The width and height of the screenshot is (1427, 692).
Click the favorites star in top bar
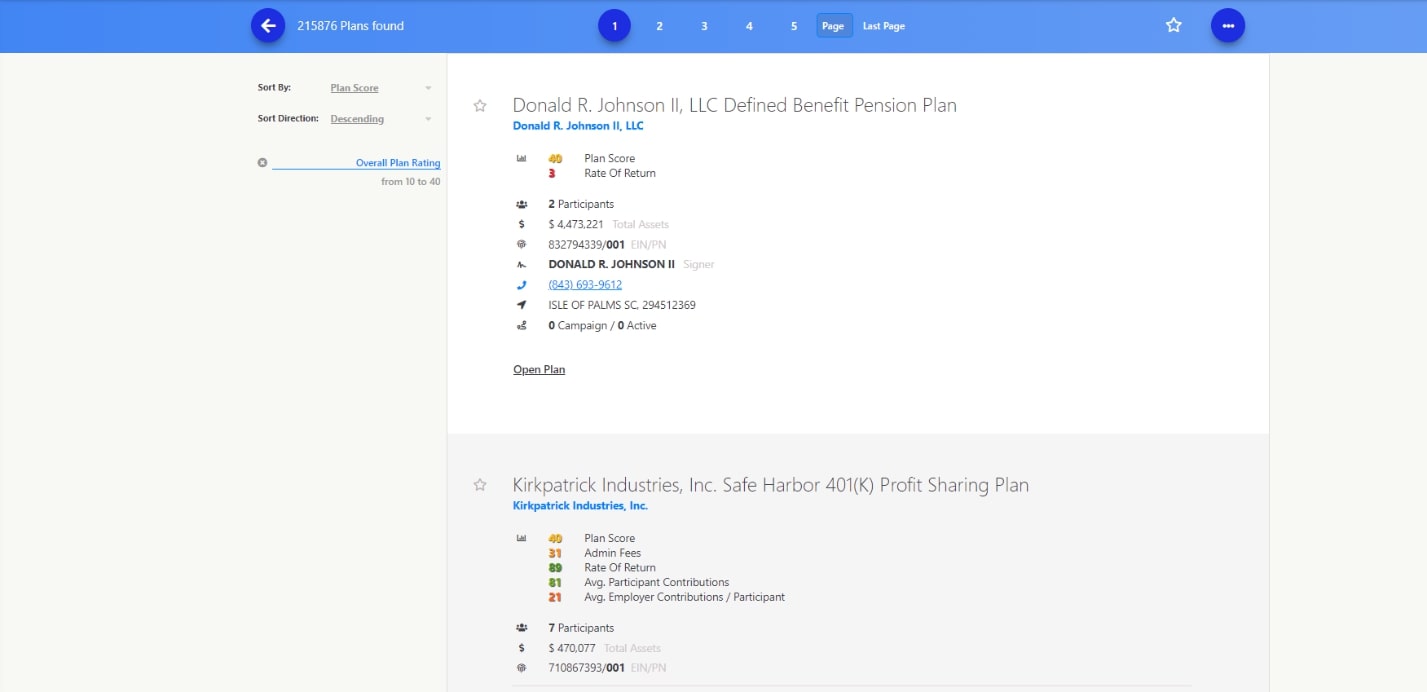[1174, 26]
